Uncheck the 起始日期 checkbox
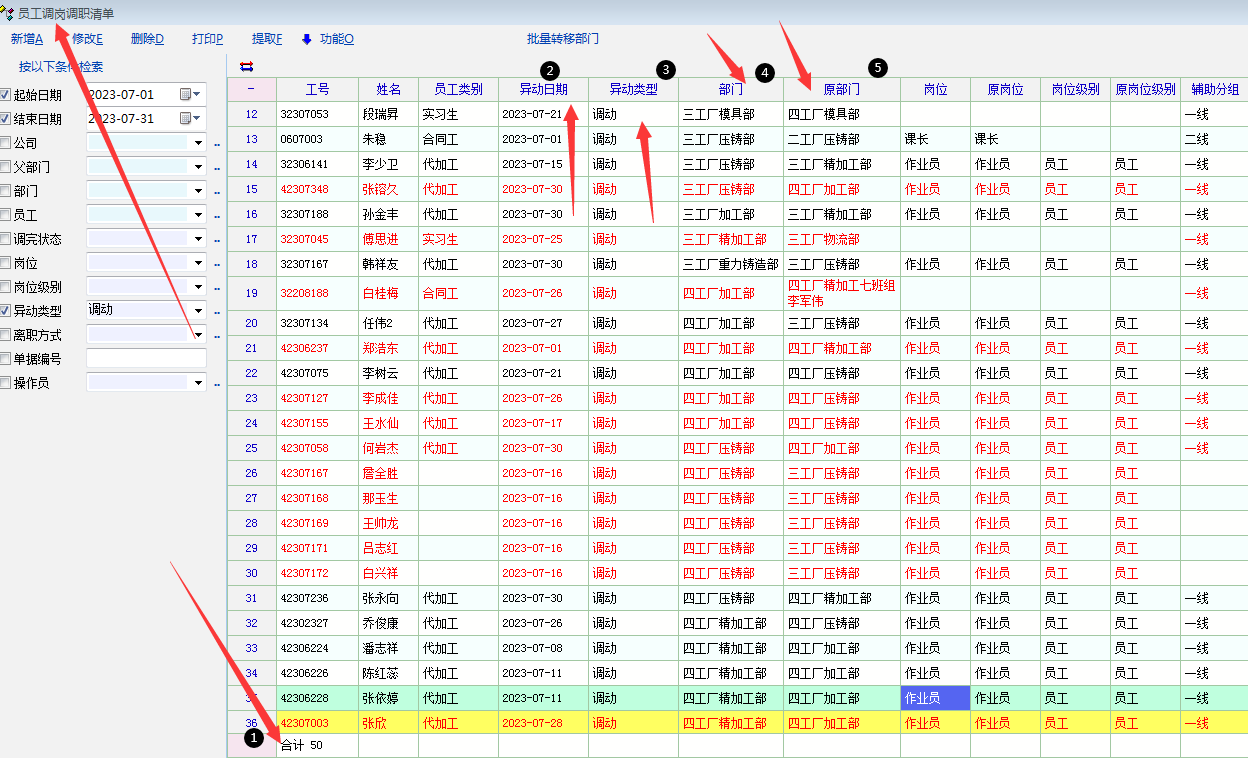Viewport: 1248px width, 758px height. (x=6, y=95)
